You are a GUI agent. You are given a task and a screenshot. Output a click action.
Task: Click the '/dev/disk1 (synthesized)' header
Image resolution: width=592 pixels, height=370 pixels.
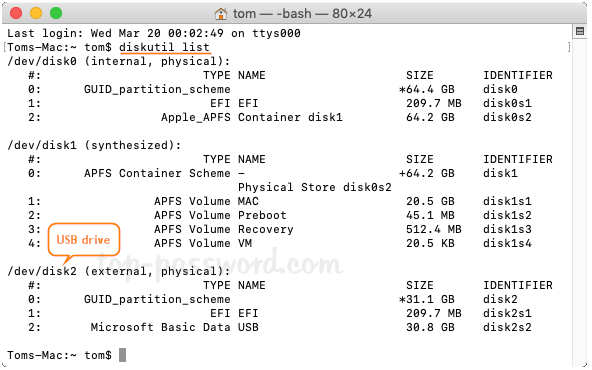(x=94, y=145)
